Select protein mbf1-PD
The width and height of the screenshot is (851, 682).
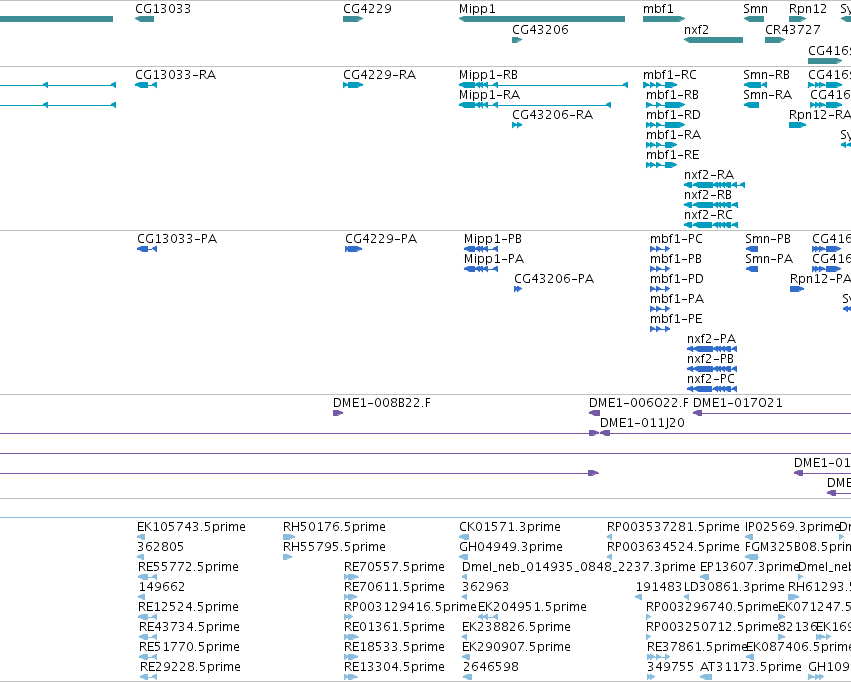660,289
